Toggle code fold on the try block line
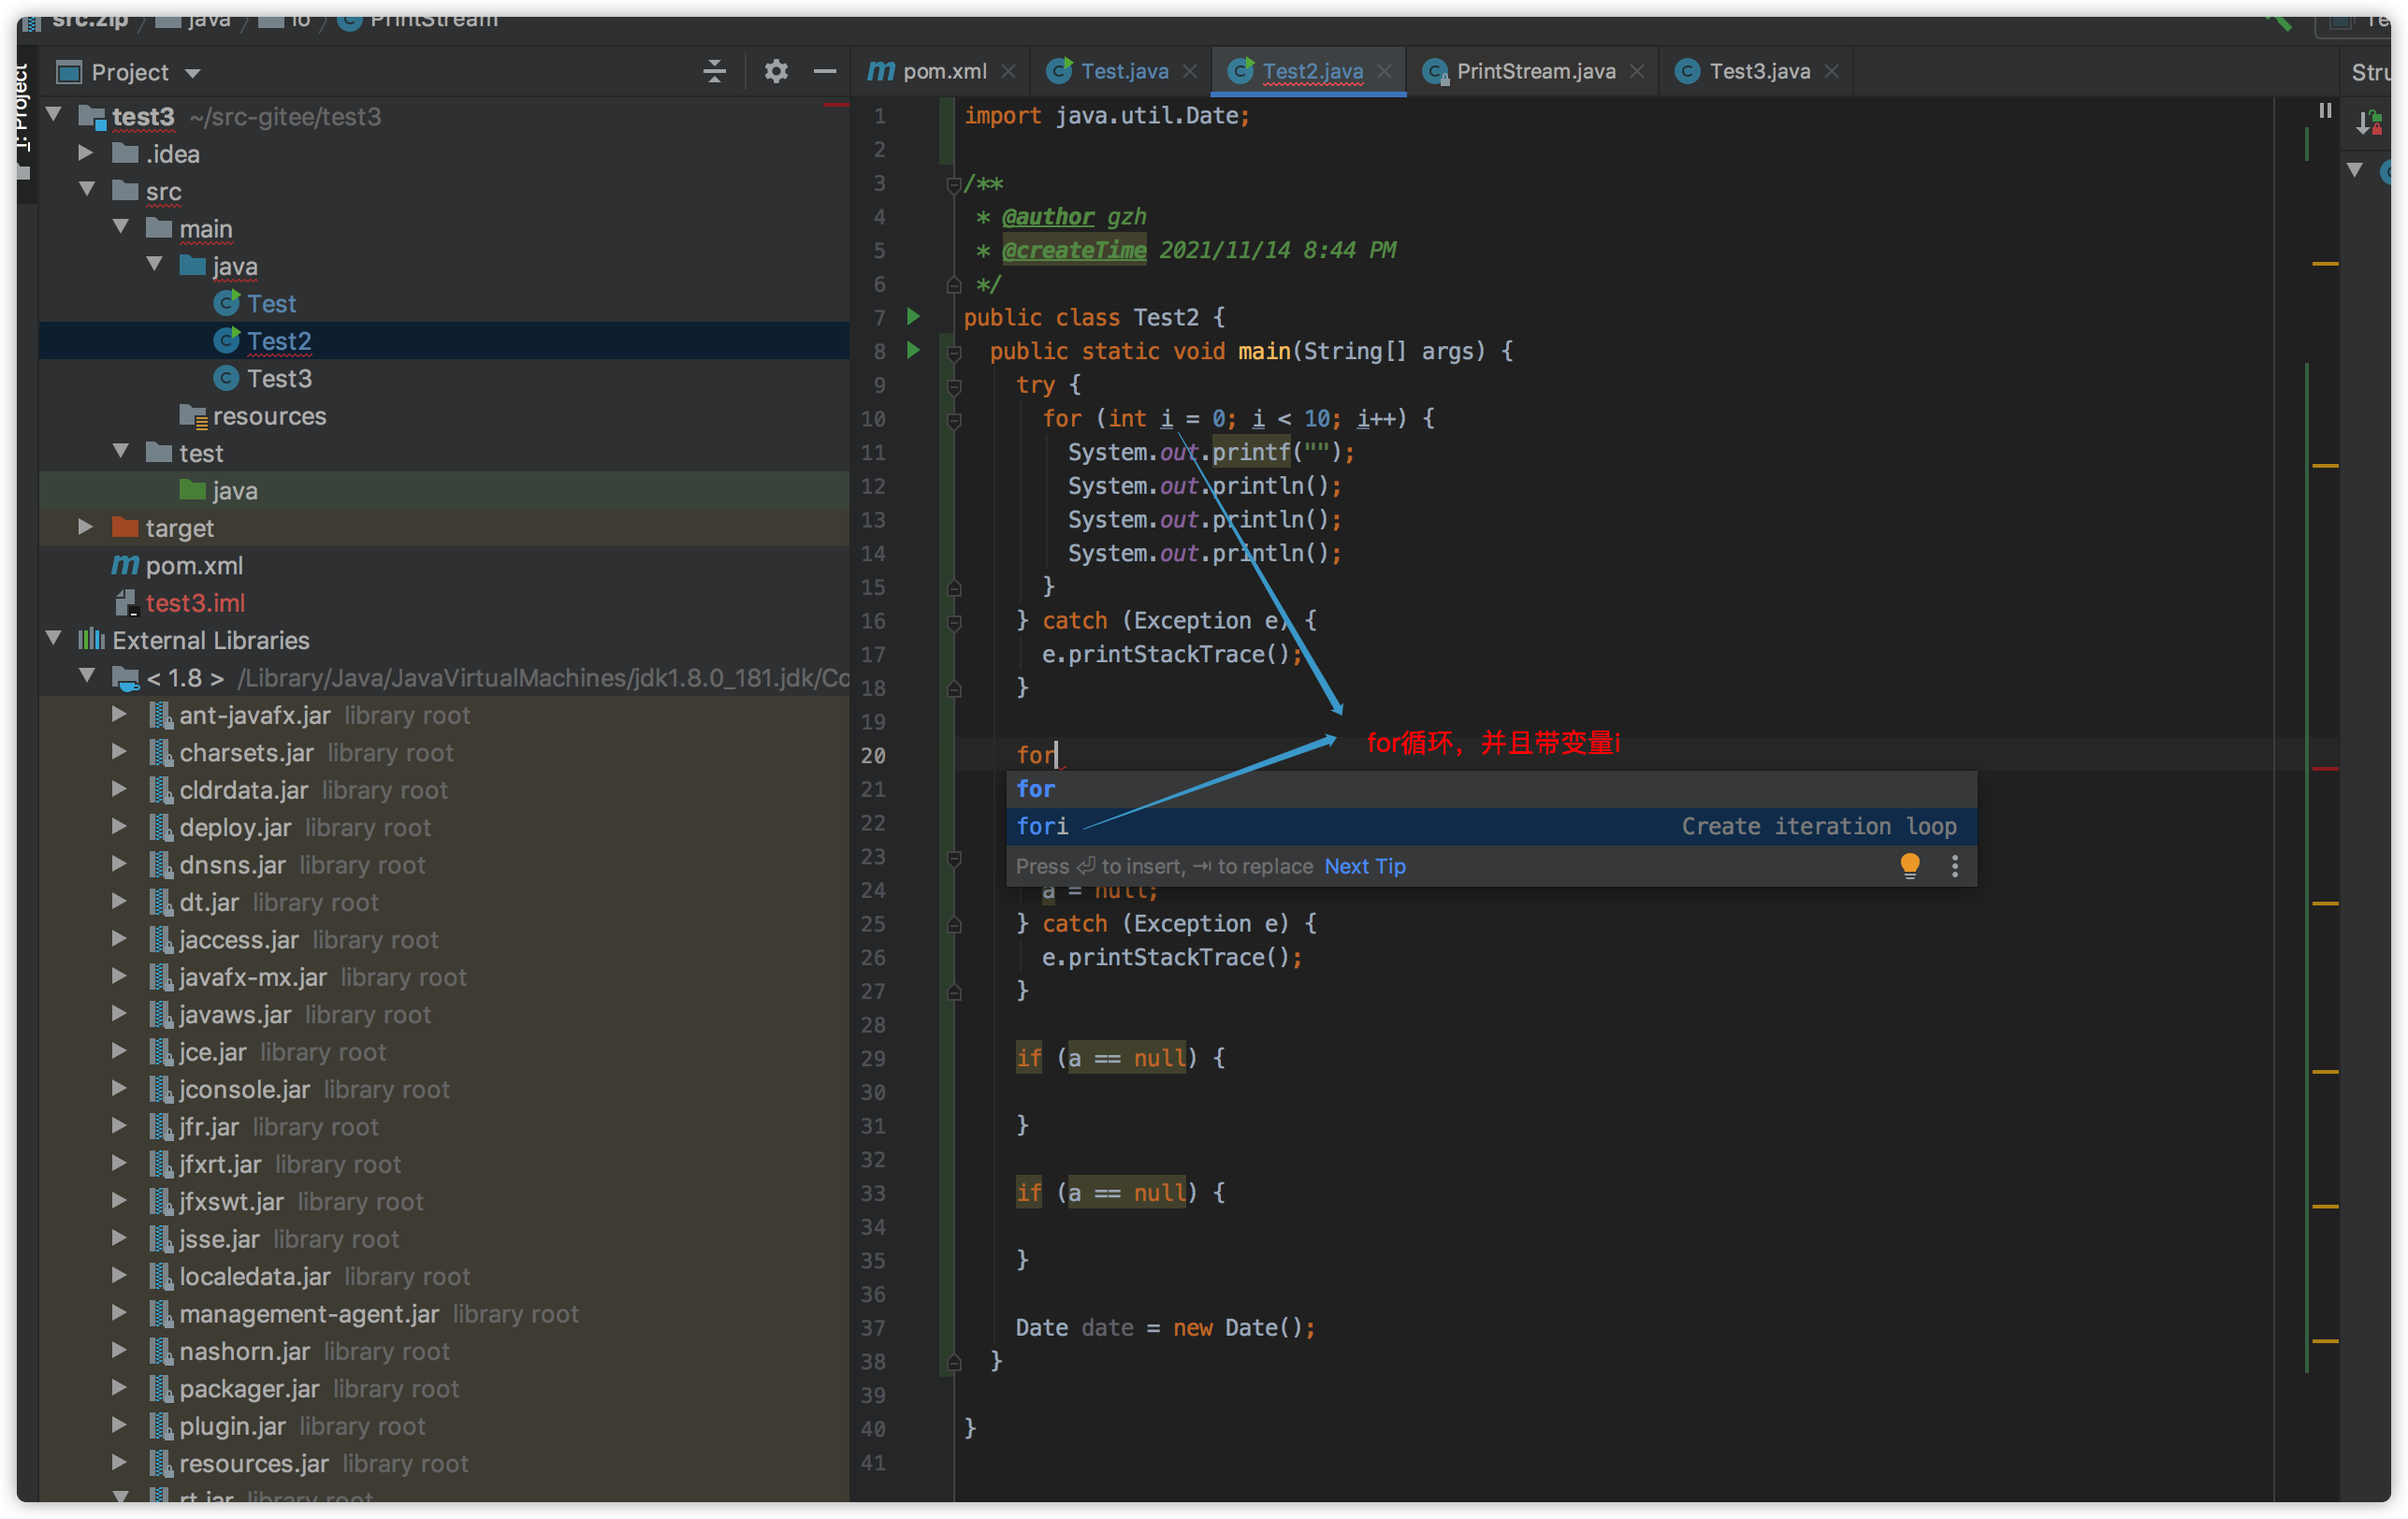This screenshot has width=2408, height=1519. point(954,386)
